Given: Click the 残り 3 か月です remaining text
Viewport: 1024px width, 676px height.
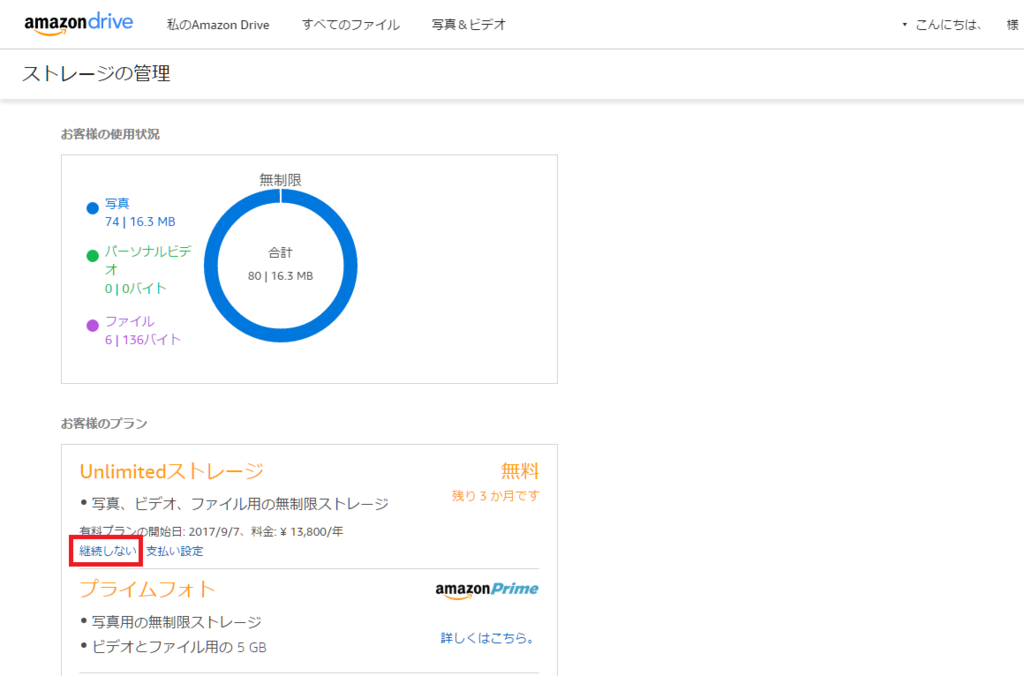Looking at the screenshot, I should tap(496, 496).
